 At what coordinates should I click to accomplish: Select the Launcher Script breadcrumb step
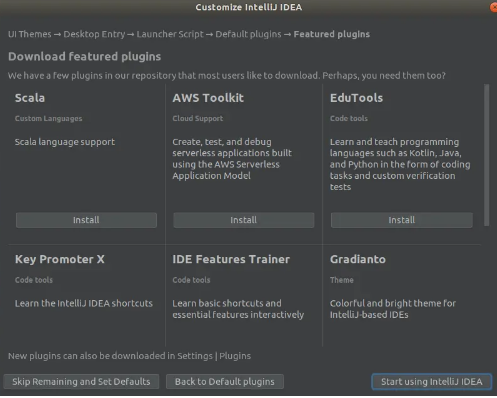coord(170,34)
